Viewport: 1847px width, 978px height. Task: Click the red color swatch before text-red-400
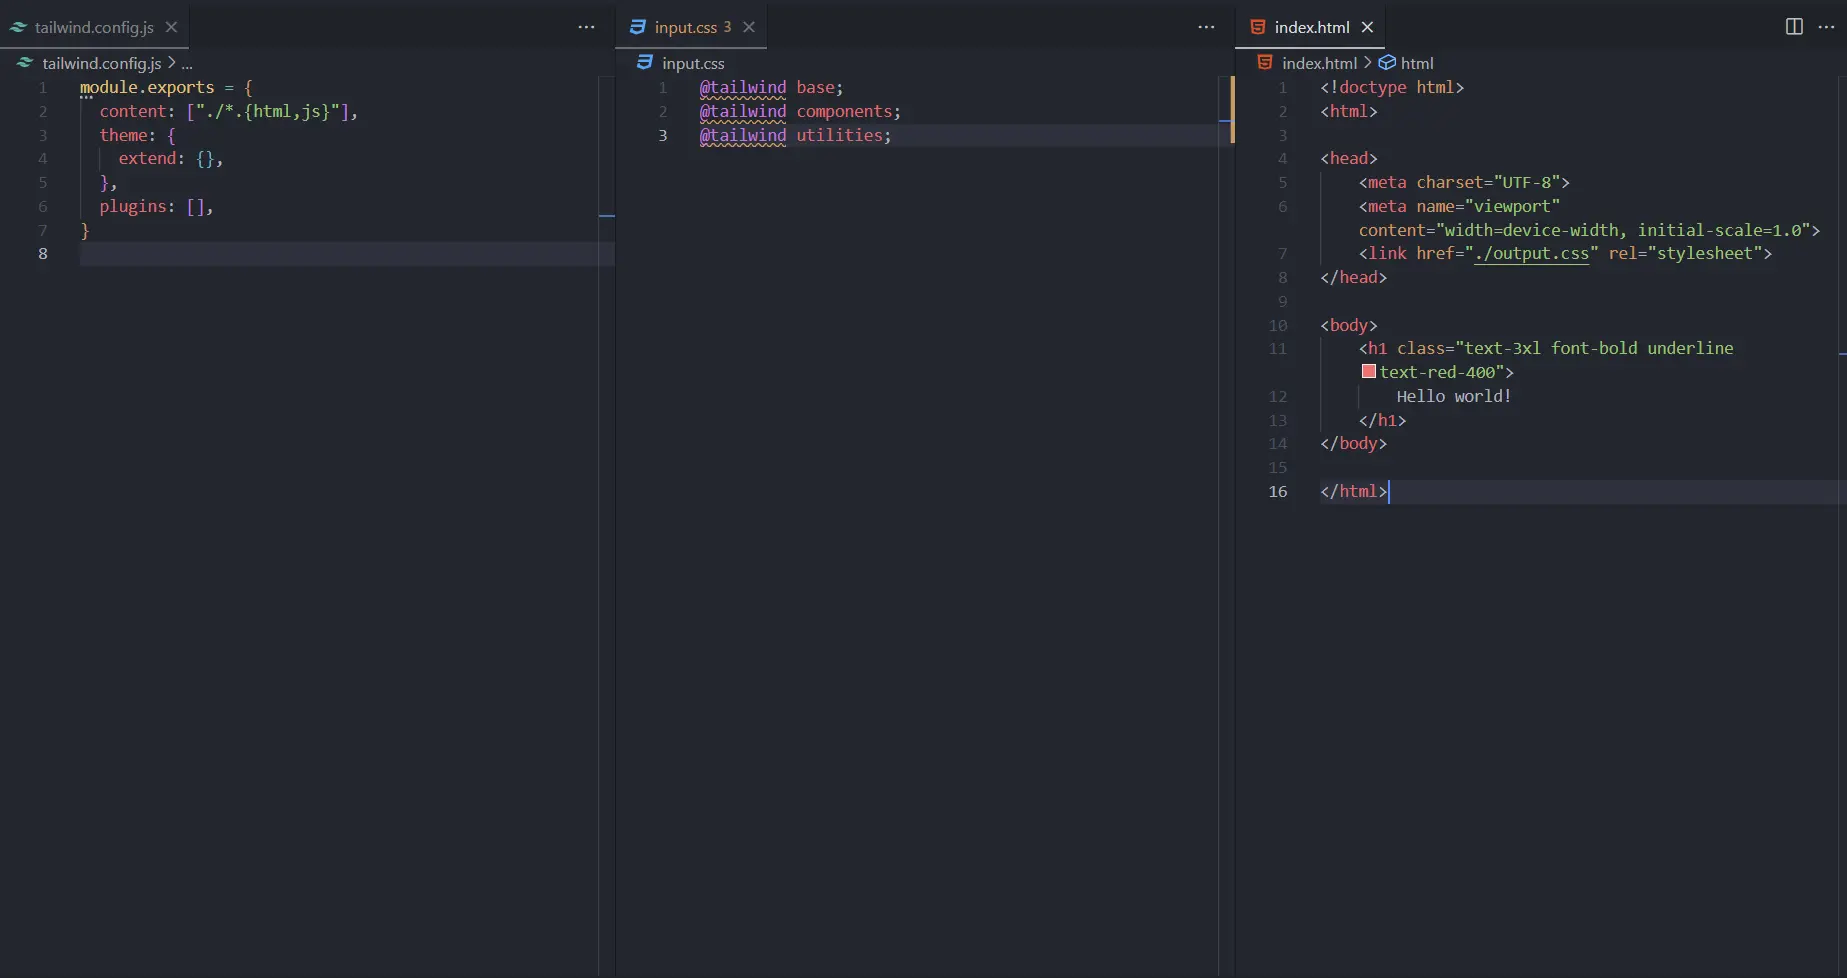1369,372
